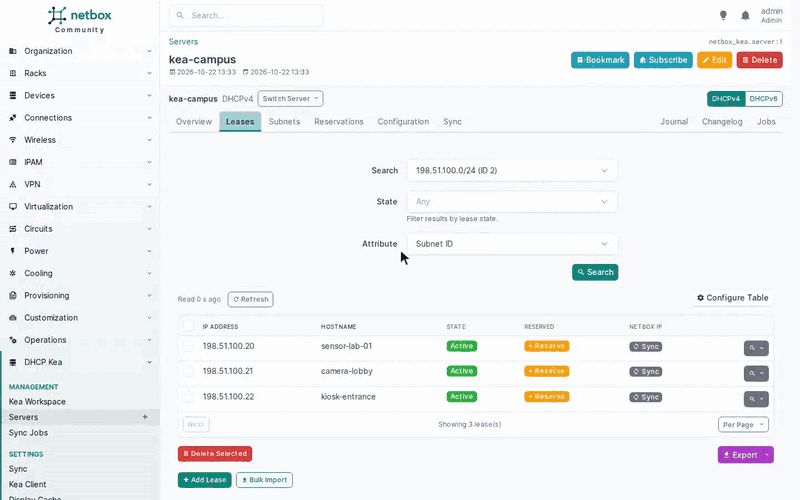Click Configure Table button
This screenshot has height=500, width=800.
pos(733,298)
